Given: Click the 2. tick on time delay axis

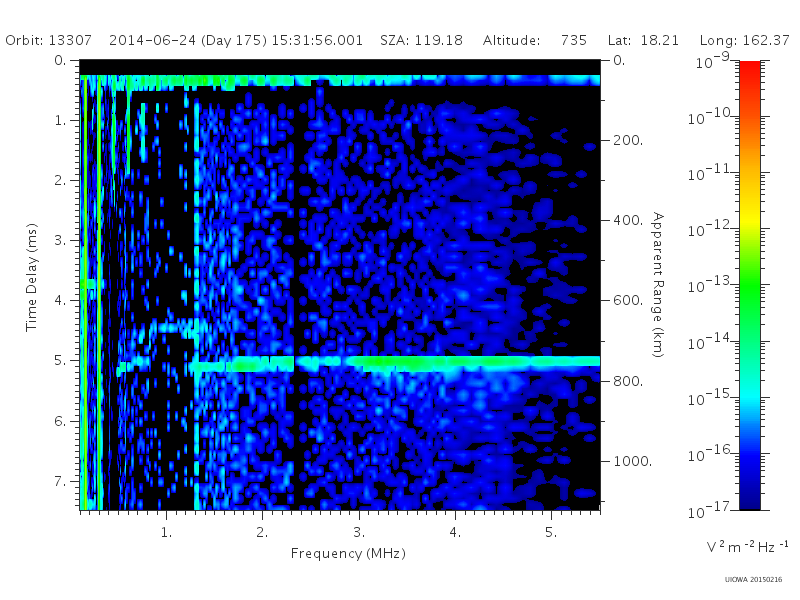Looking at the screenshot, I should pos(60,181).
